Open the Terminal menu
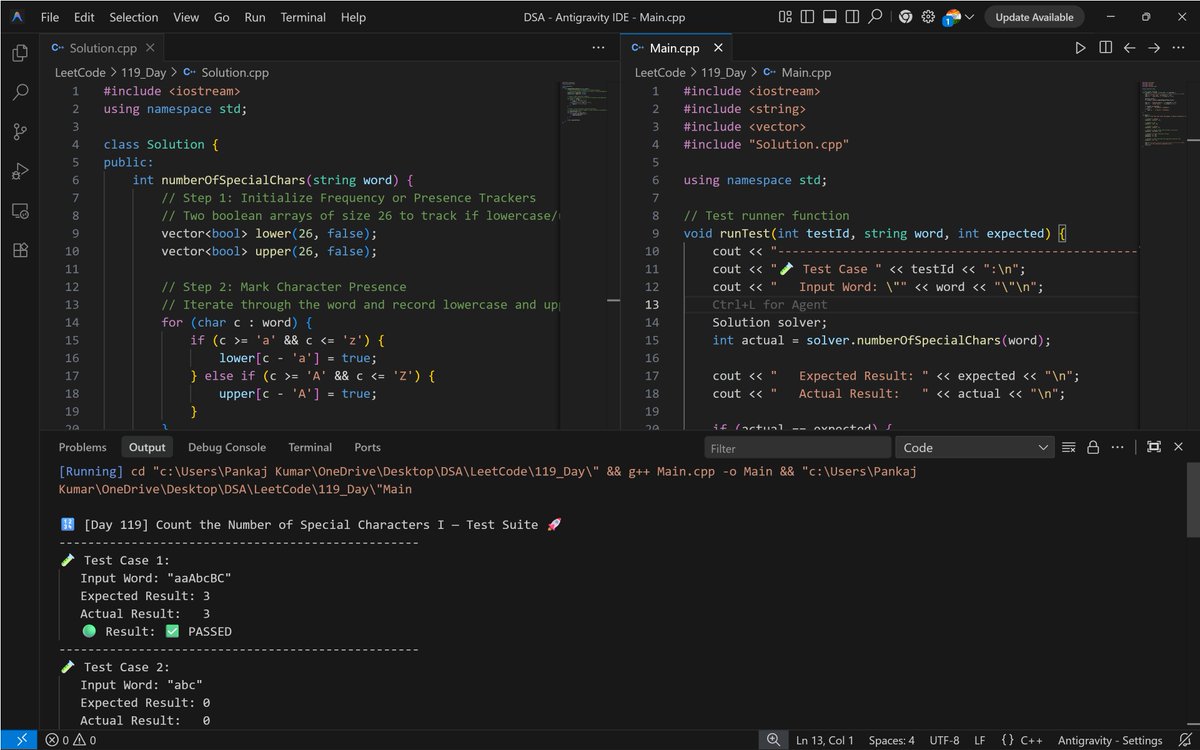This screenshot has height=750, width=1200. point(303,17)
